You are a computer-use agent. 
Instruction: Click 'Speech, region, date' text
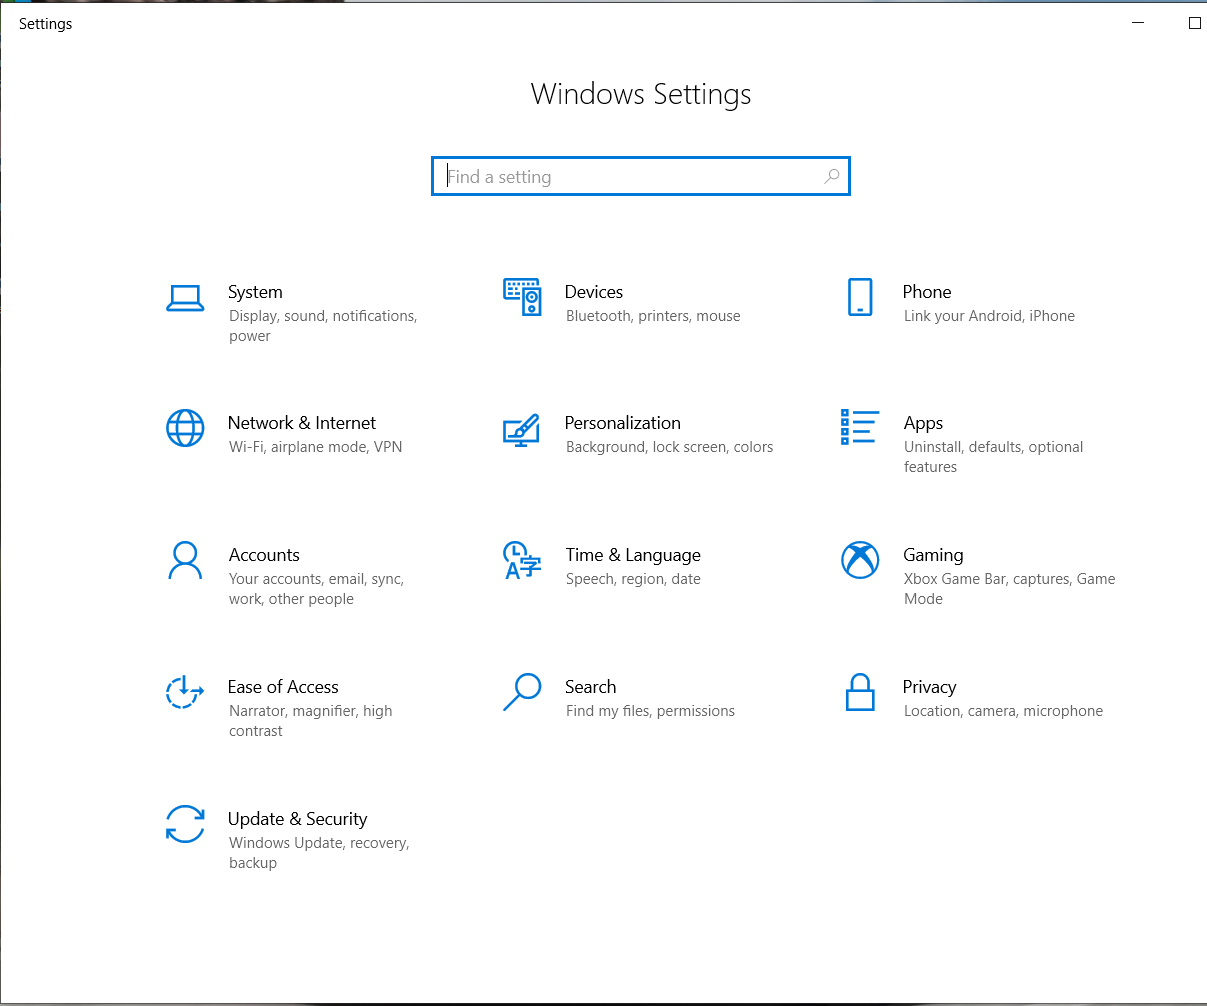coord(633,579)
